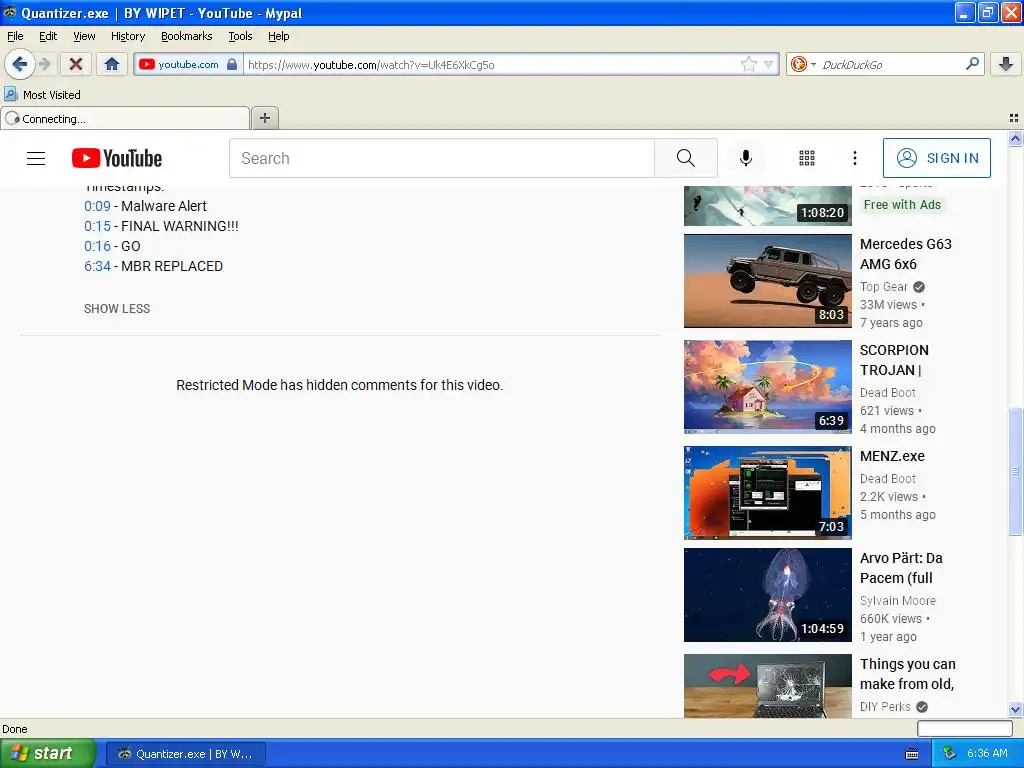Click the DuckDuckGo search input field
Viewport: 1024px width, 768px height.
889,64
